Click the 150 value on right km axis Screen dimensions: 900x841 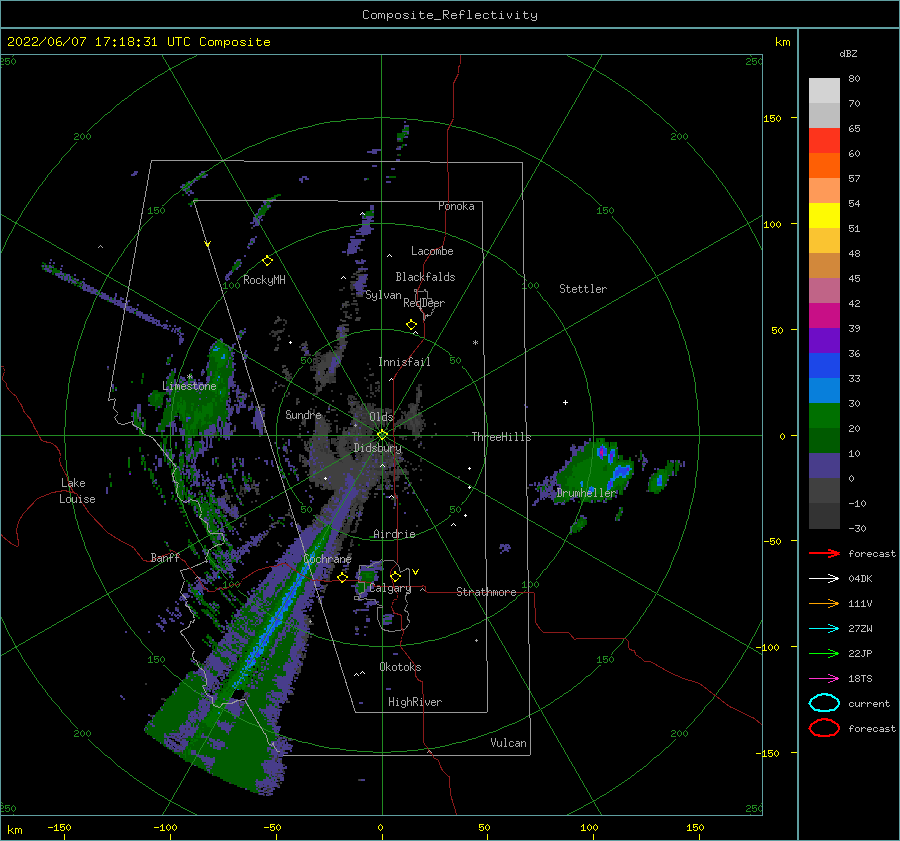(x=772, y=118)
